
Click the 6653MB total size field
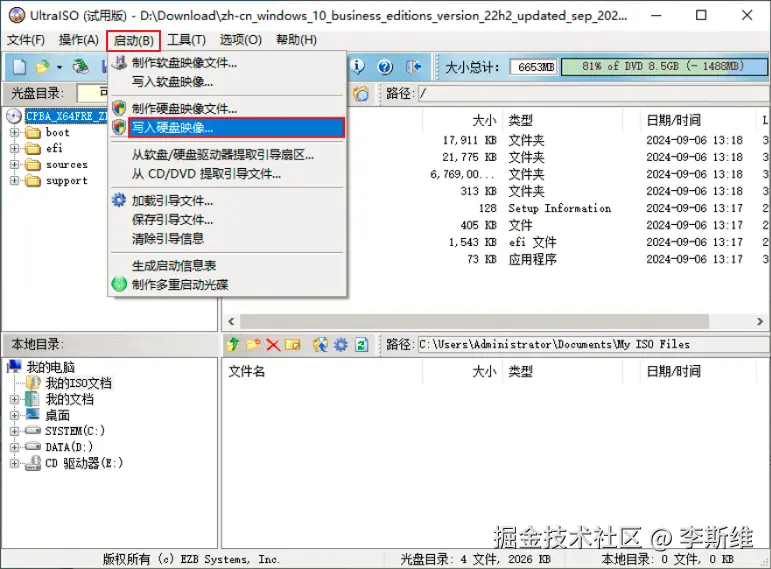point(534,67)
